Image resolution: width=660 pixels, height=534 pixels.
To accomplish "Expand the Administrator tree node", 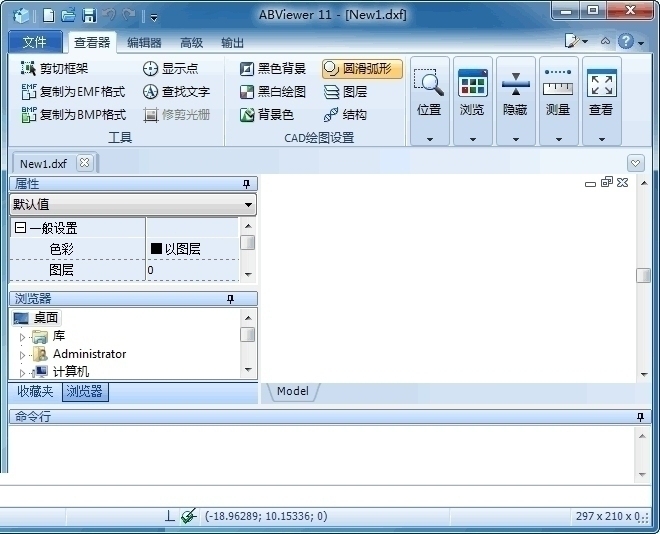I will tap(22, 355).
